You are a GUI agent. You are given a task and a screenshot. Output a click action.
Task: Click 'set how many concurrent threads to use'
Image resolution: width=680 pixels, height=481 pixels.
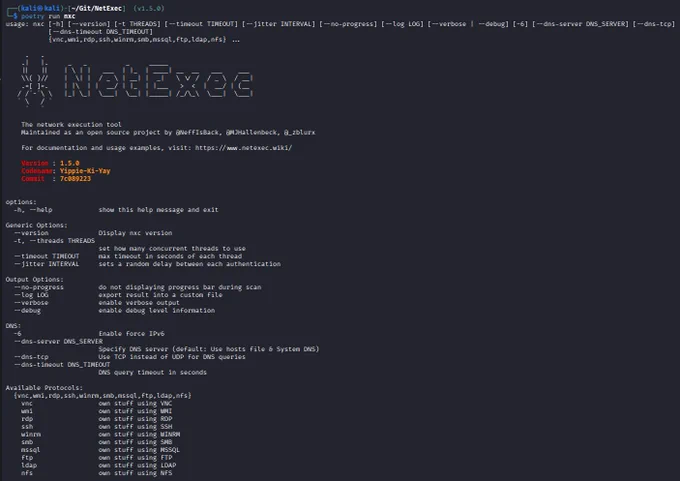[x=172, y=249]
